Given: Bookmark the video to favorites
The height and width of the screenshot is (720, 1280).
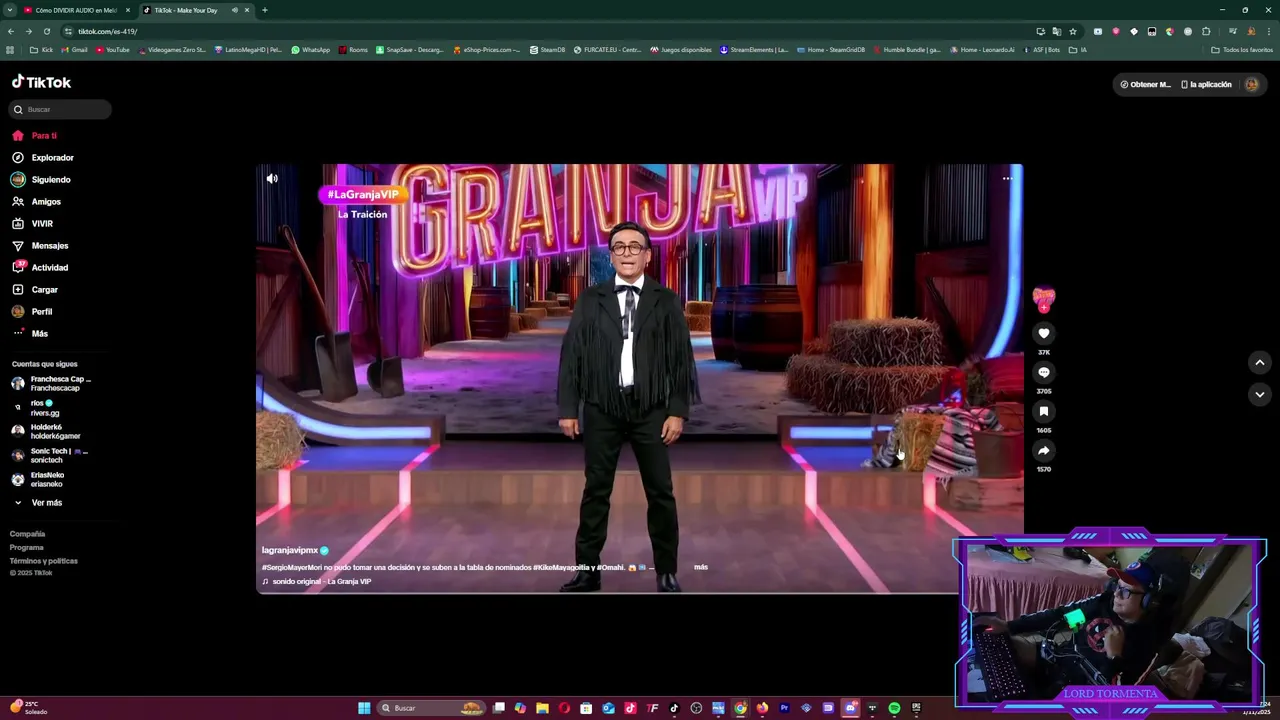Looking at the screenshot, I should pos(1044,411).
